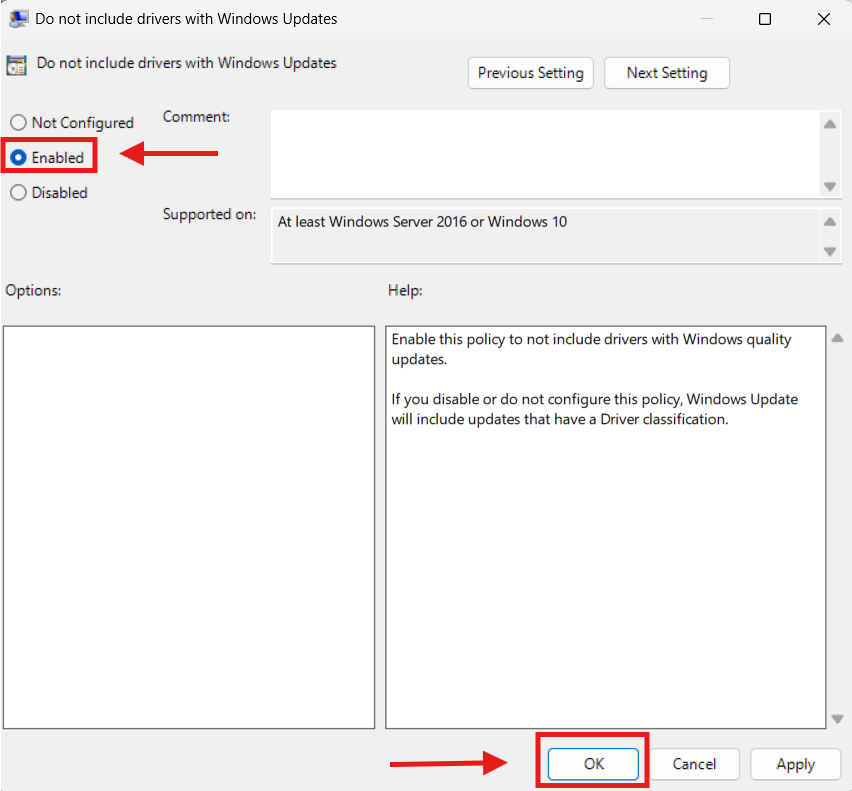852x791 pixels.
Task: Apply the policy changes
Action: [795, 764]
